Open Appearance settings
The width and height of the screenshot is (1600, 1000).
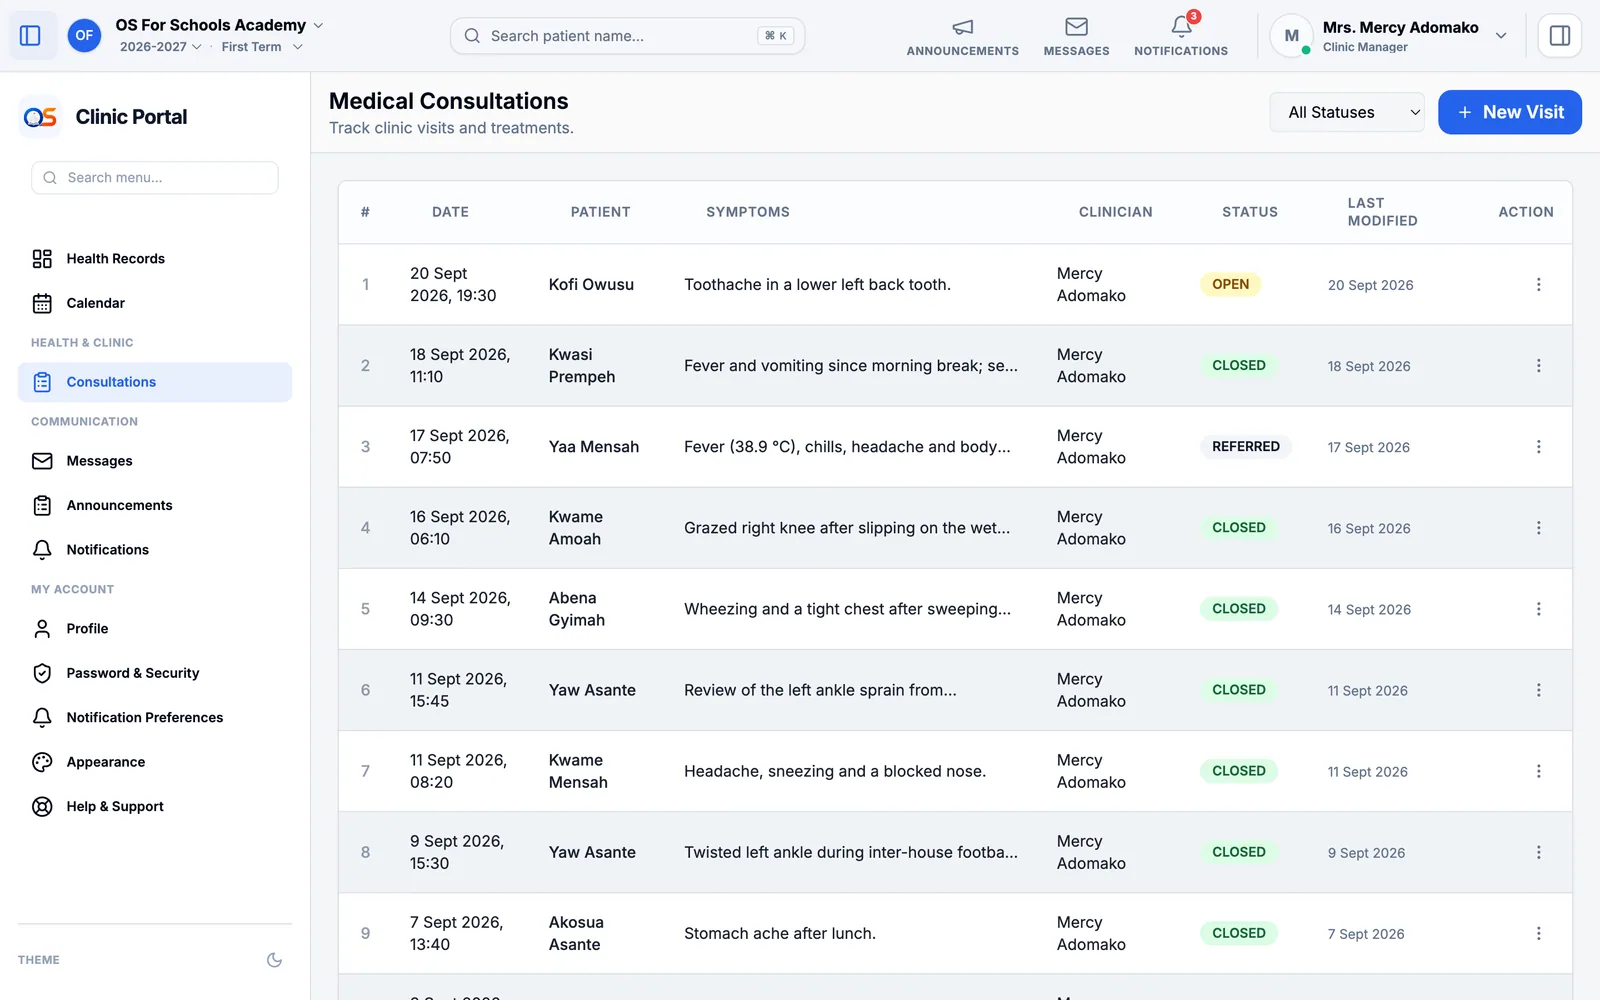(x=155, y=762)
